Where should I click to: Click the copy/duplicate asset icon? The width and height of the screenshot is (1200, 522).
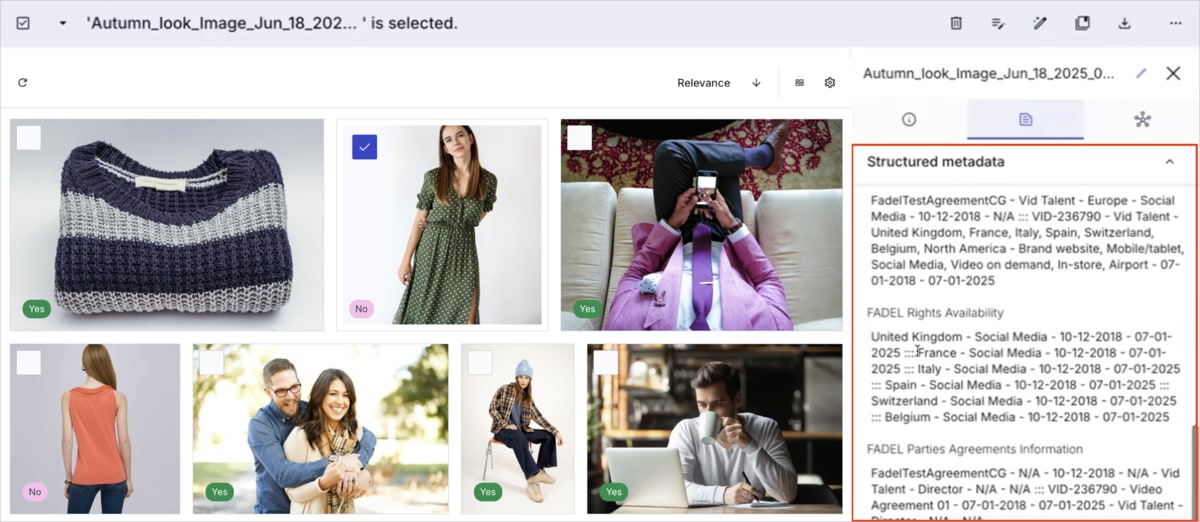[x=1082, y=23]
